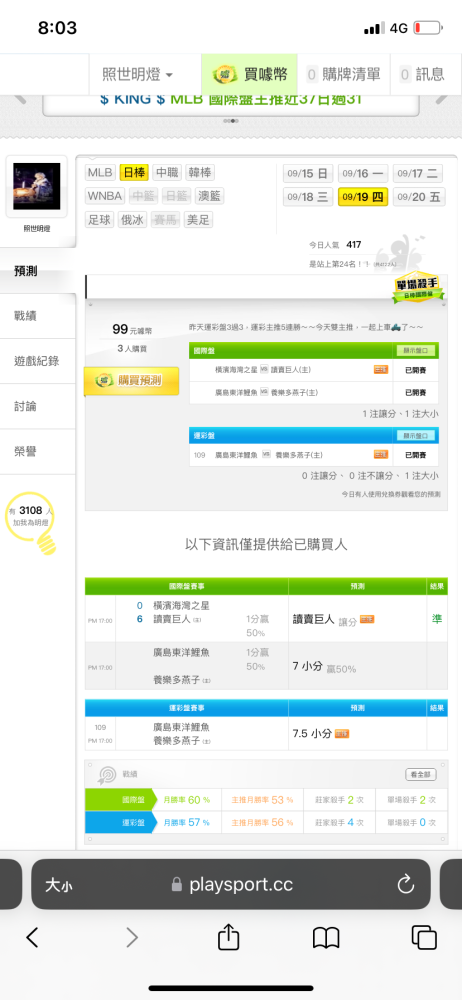Select the 澳籃 league tab
The image size is (462, 1000).
pos(209,196)
